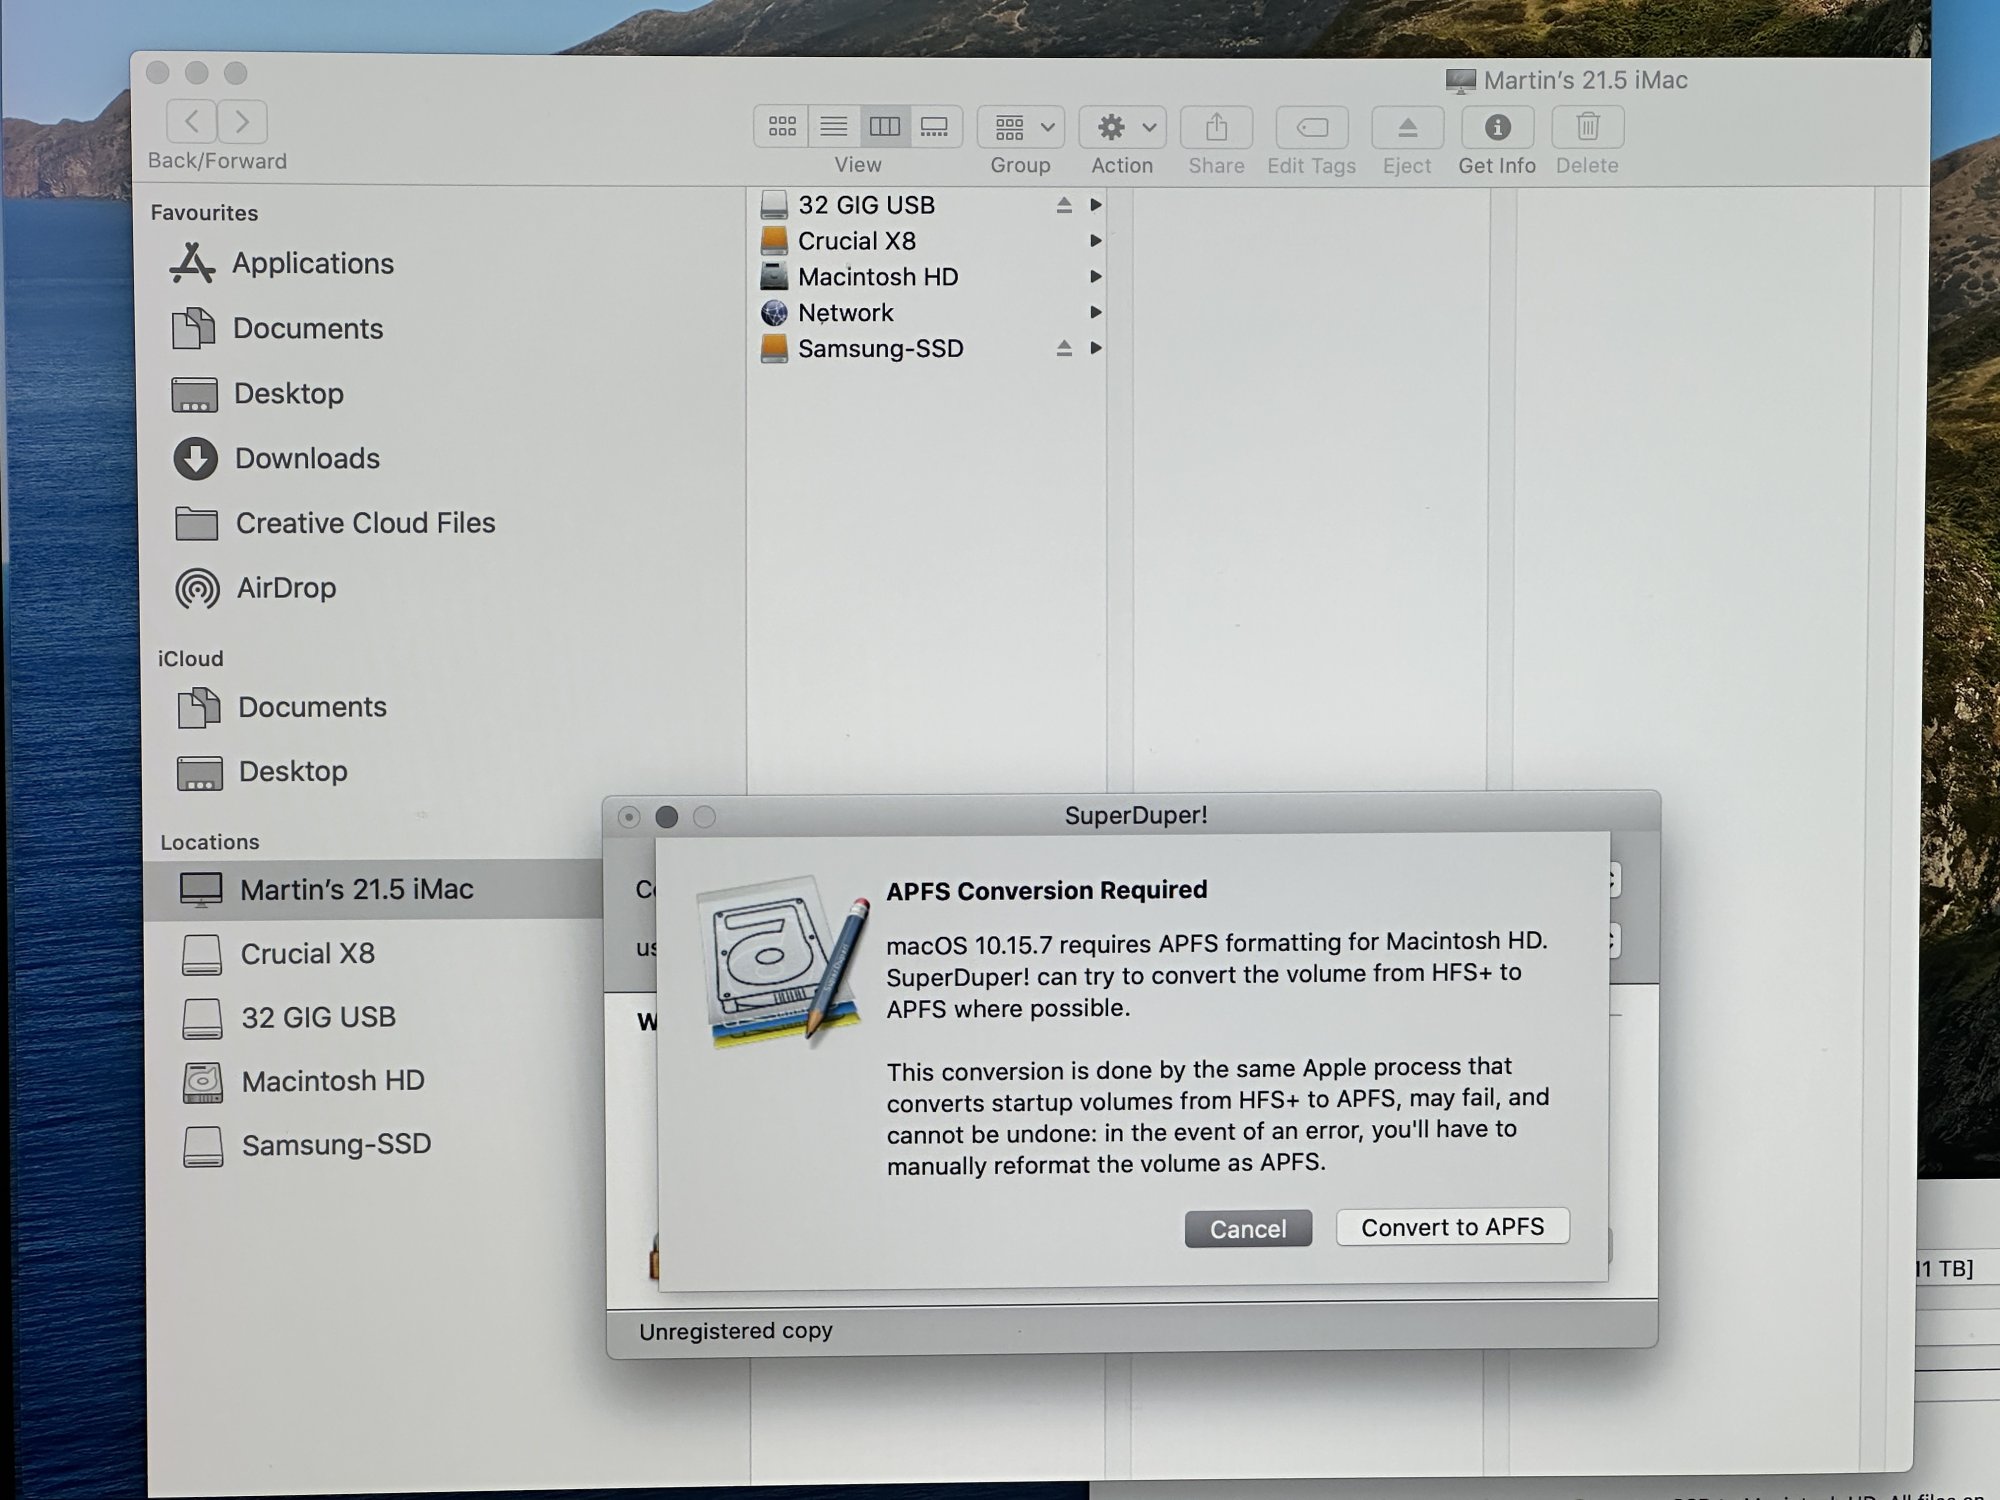The height and width of the screenshot is (1500, 2000).
Task: Eject the 32 GIG USB drive
Action: [1064, 206]
